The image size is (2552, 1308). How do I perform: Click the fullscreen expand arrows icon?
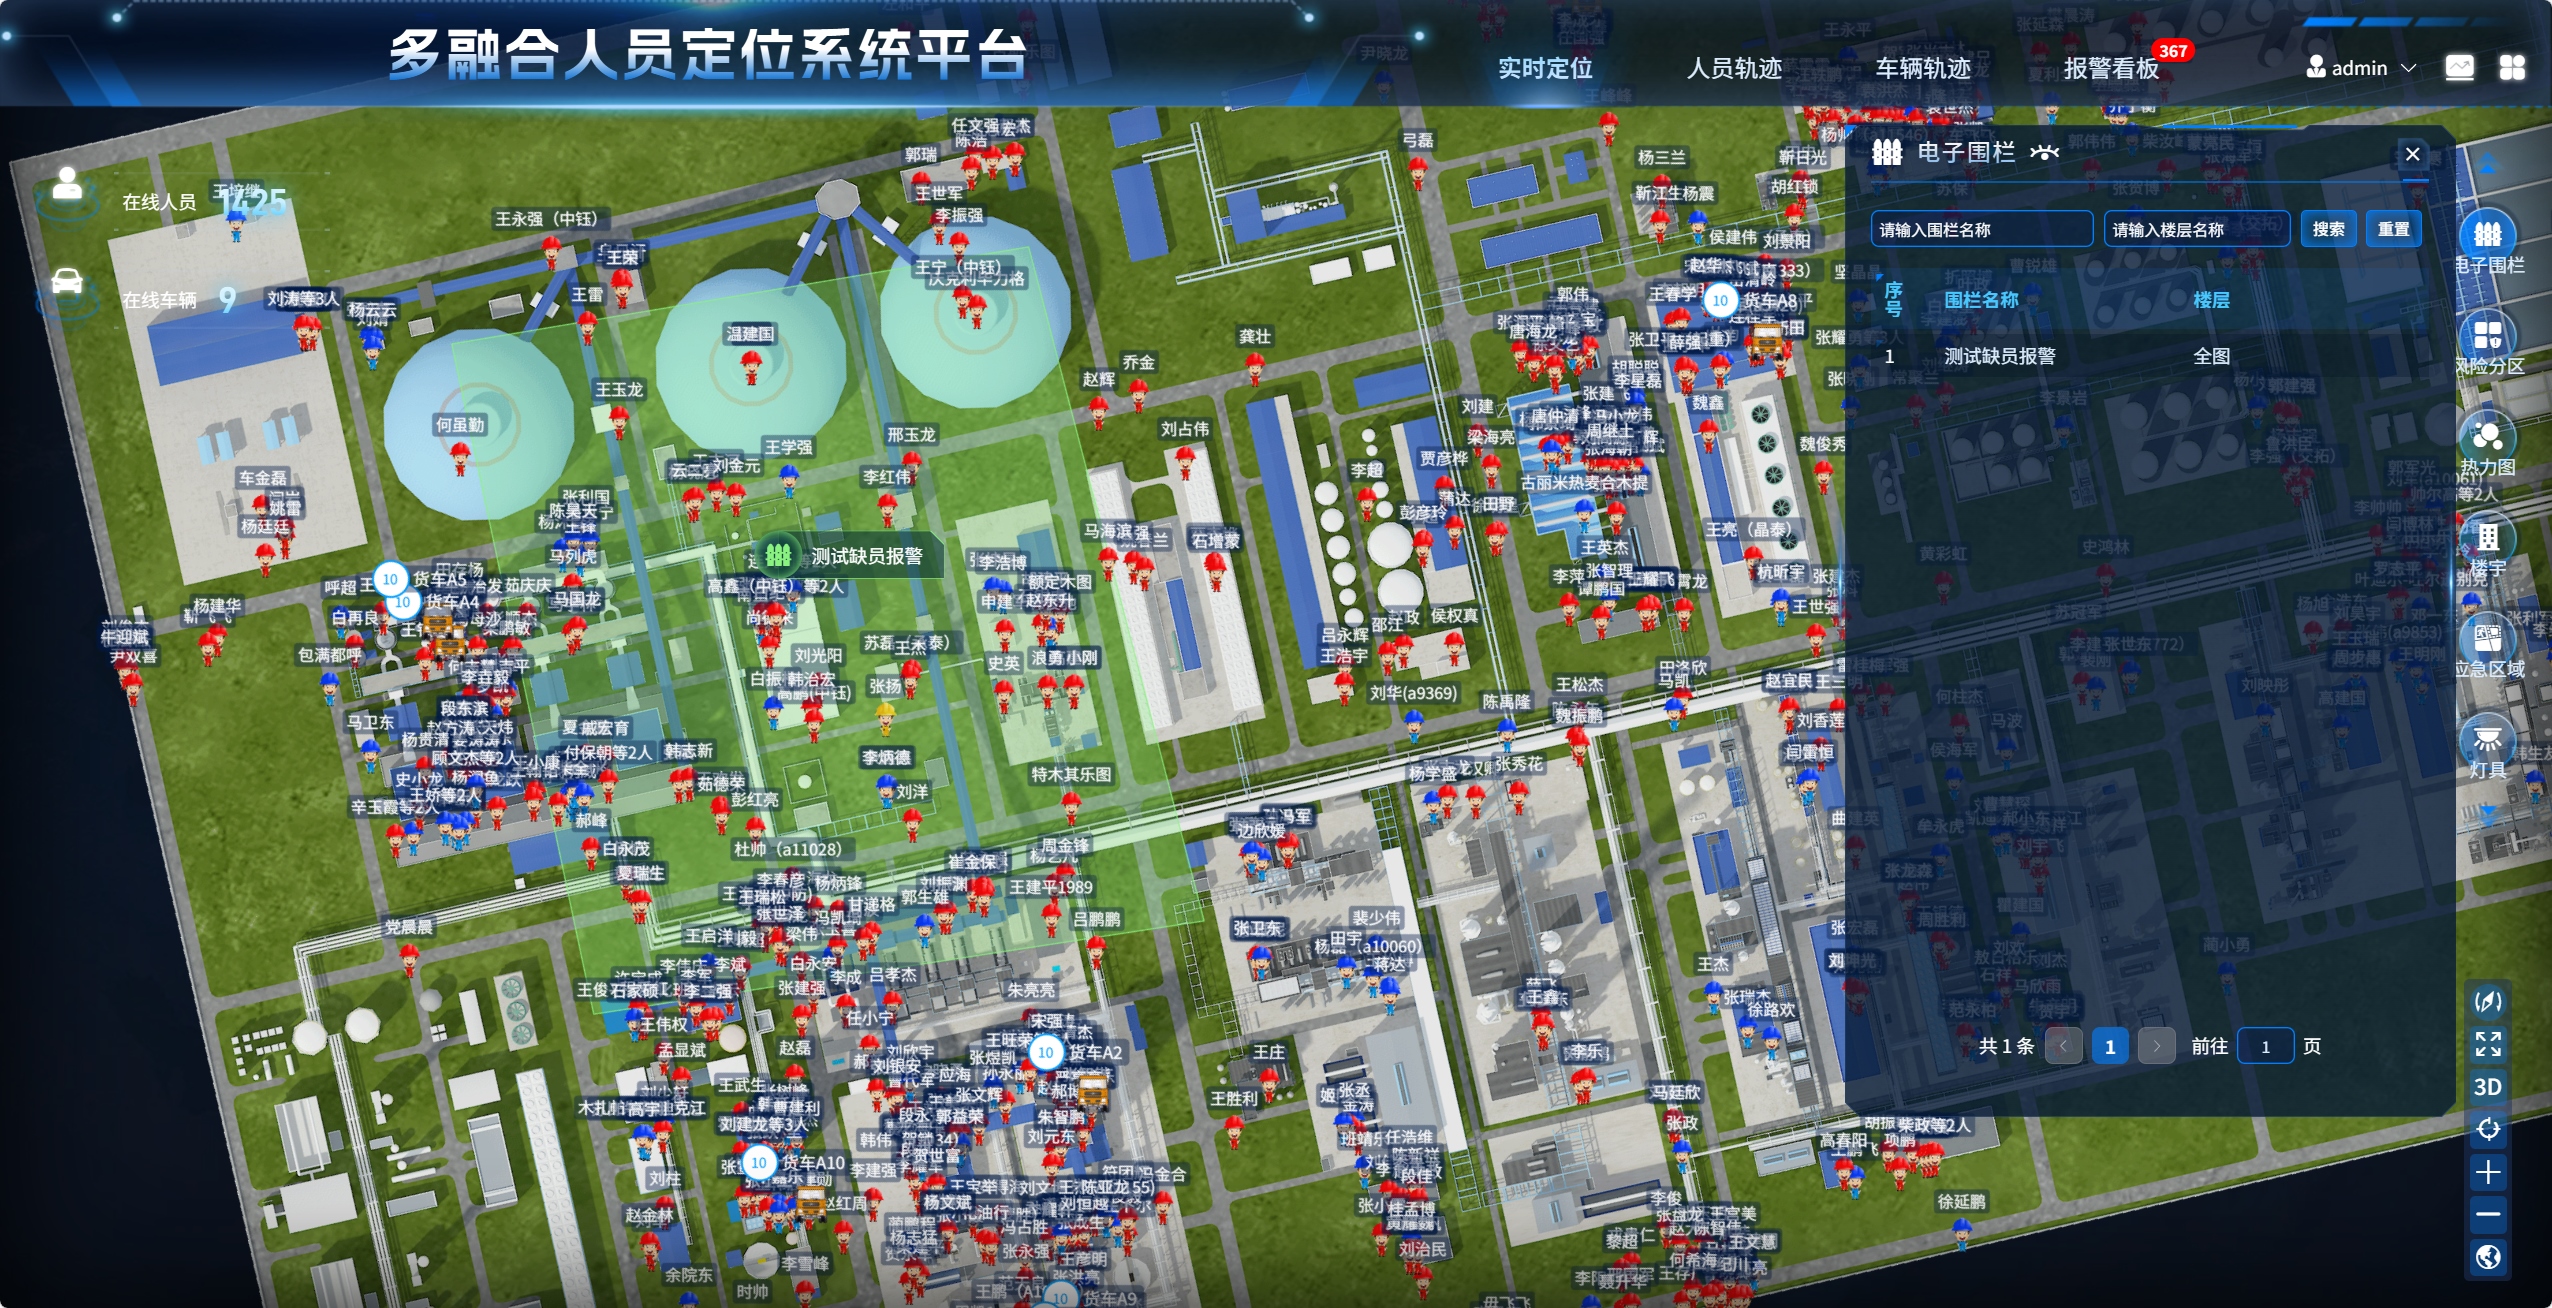2487,1044
